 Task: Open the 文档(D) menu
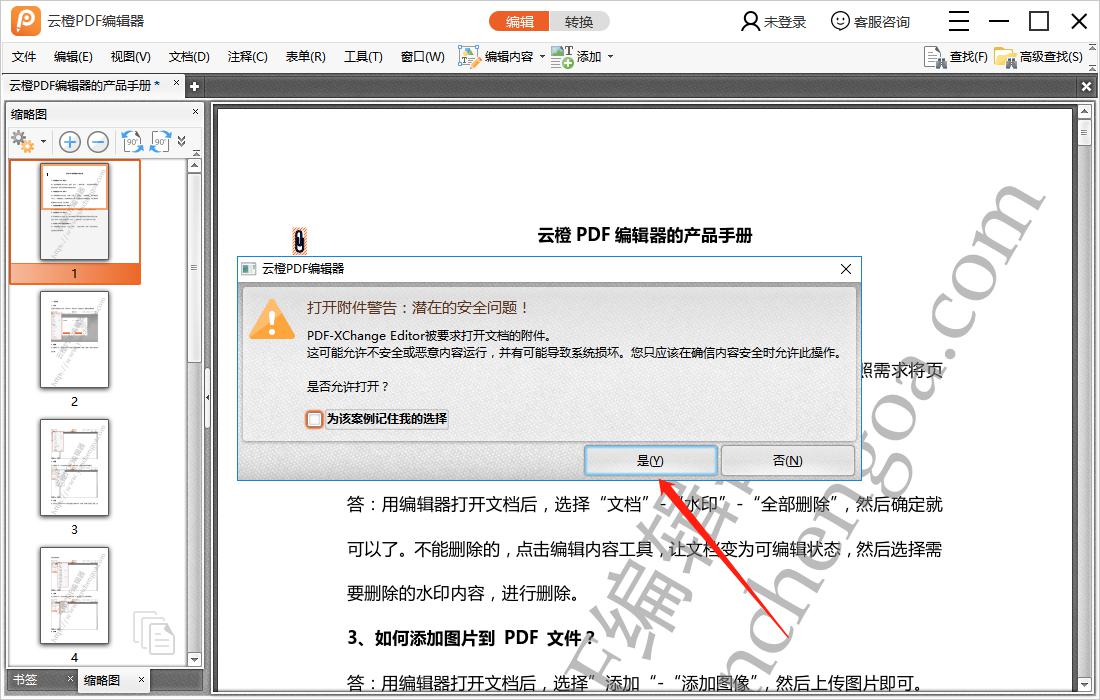189,57
